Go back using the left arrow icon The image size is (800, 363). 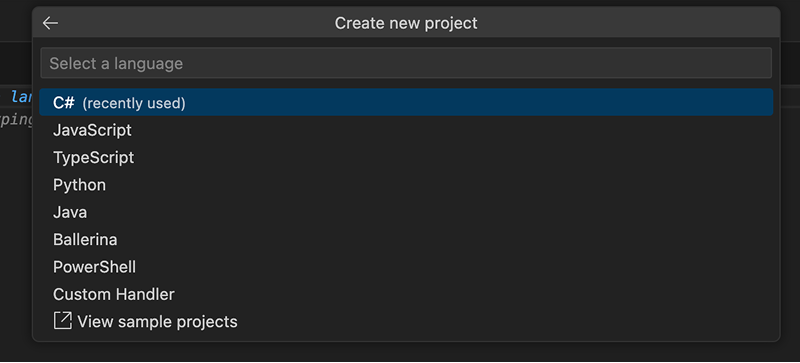(x=50, y=23)
